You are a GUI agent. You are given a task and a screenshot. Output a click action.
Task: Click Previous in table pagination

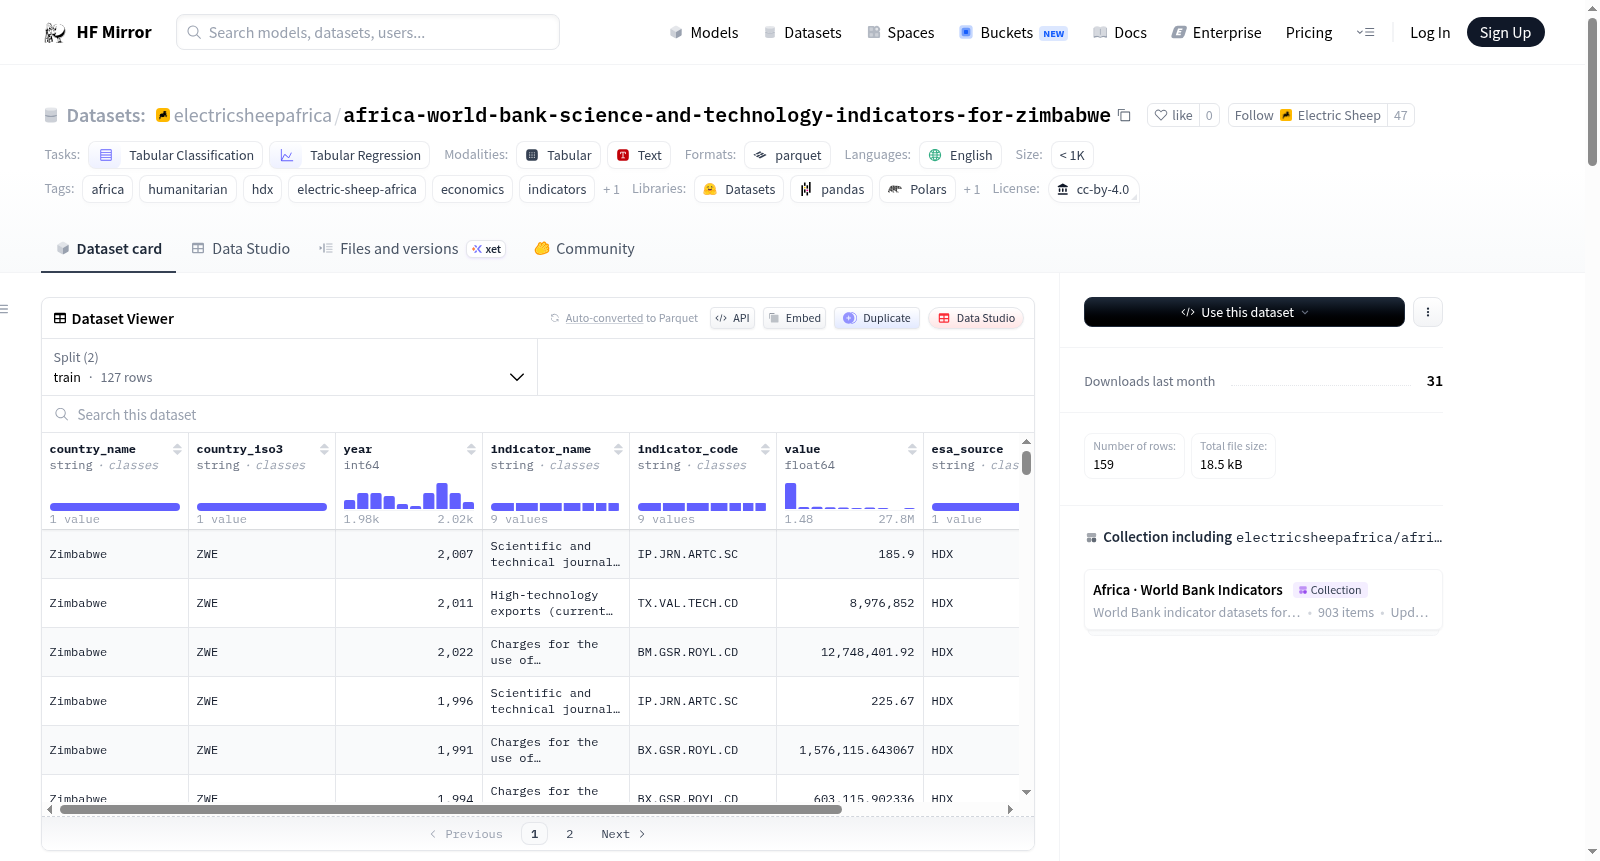click(x=466, y=834)
